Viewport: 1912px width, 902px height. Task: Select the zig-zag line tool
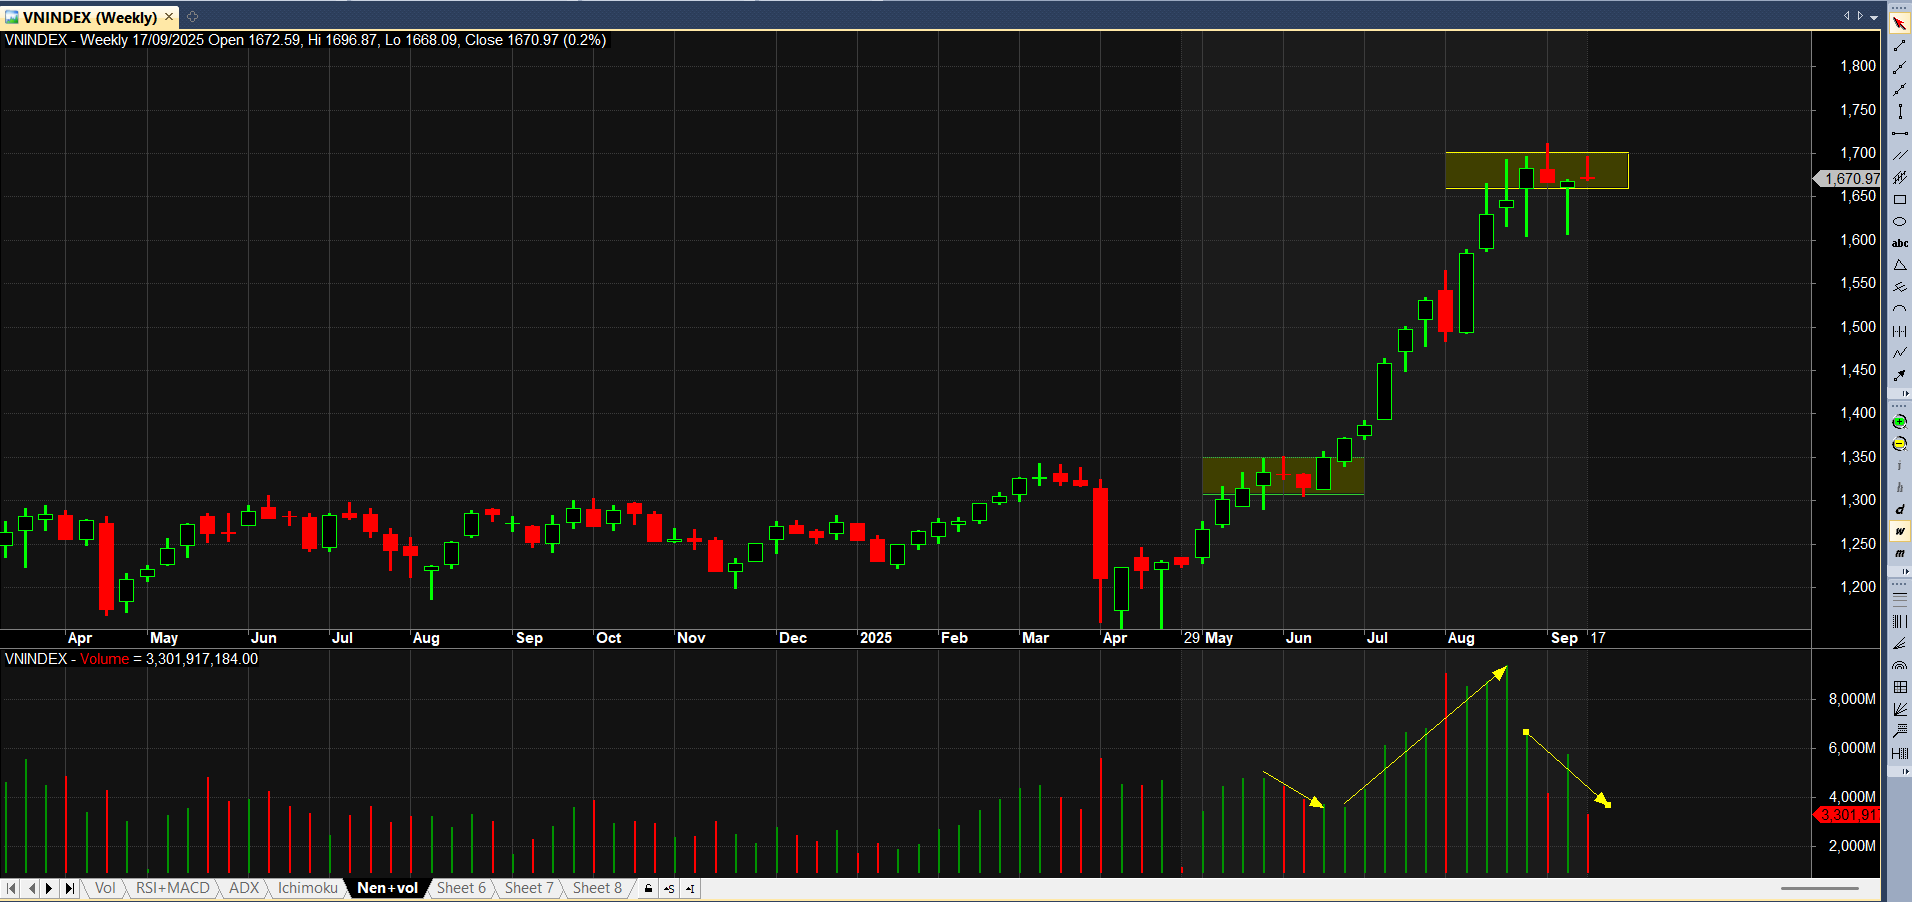coord(1900,353)
